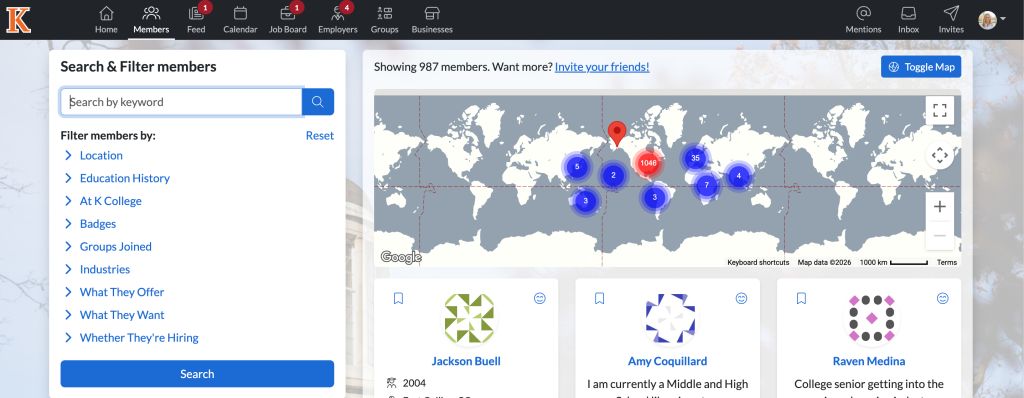Open map Keyboard shortcuts
The image size is (1024, 398).
tap(758, 263)
